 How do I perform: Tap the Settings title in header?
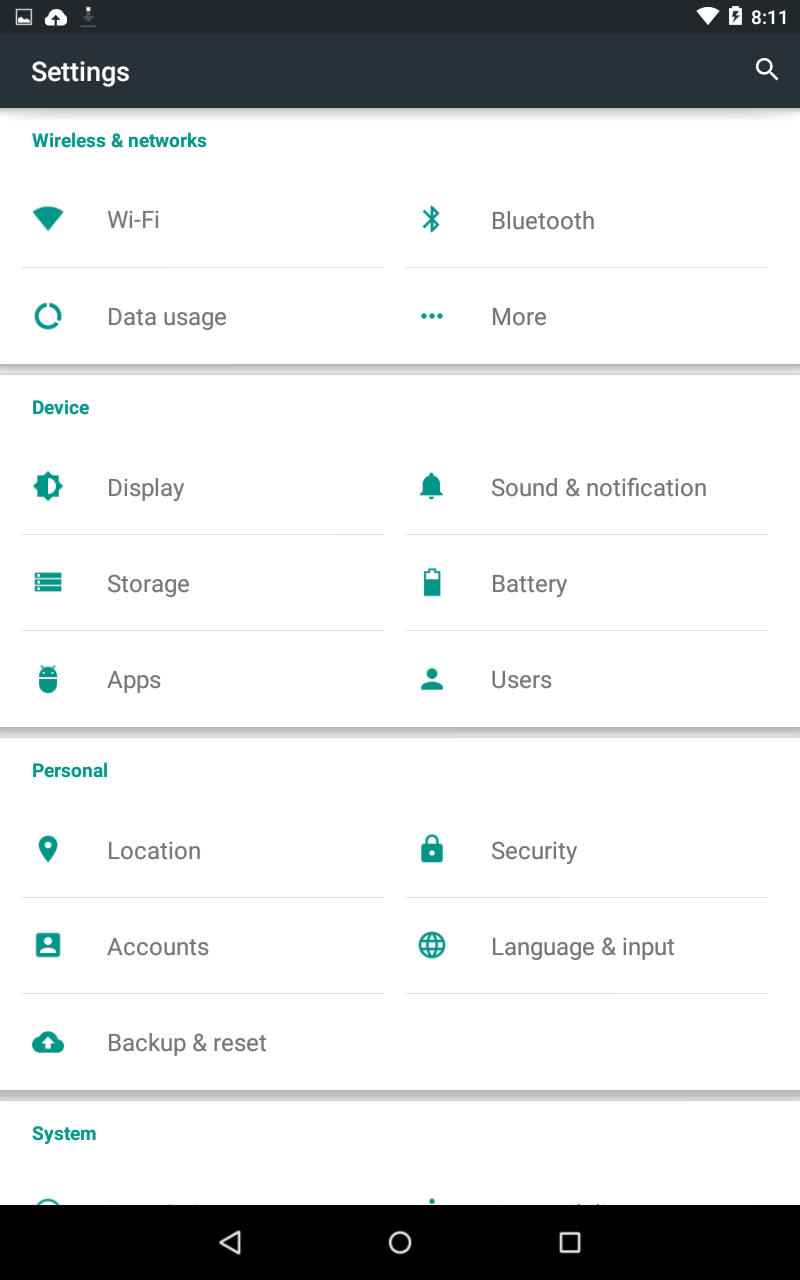point(80,72)
